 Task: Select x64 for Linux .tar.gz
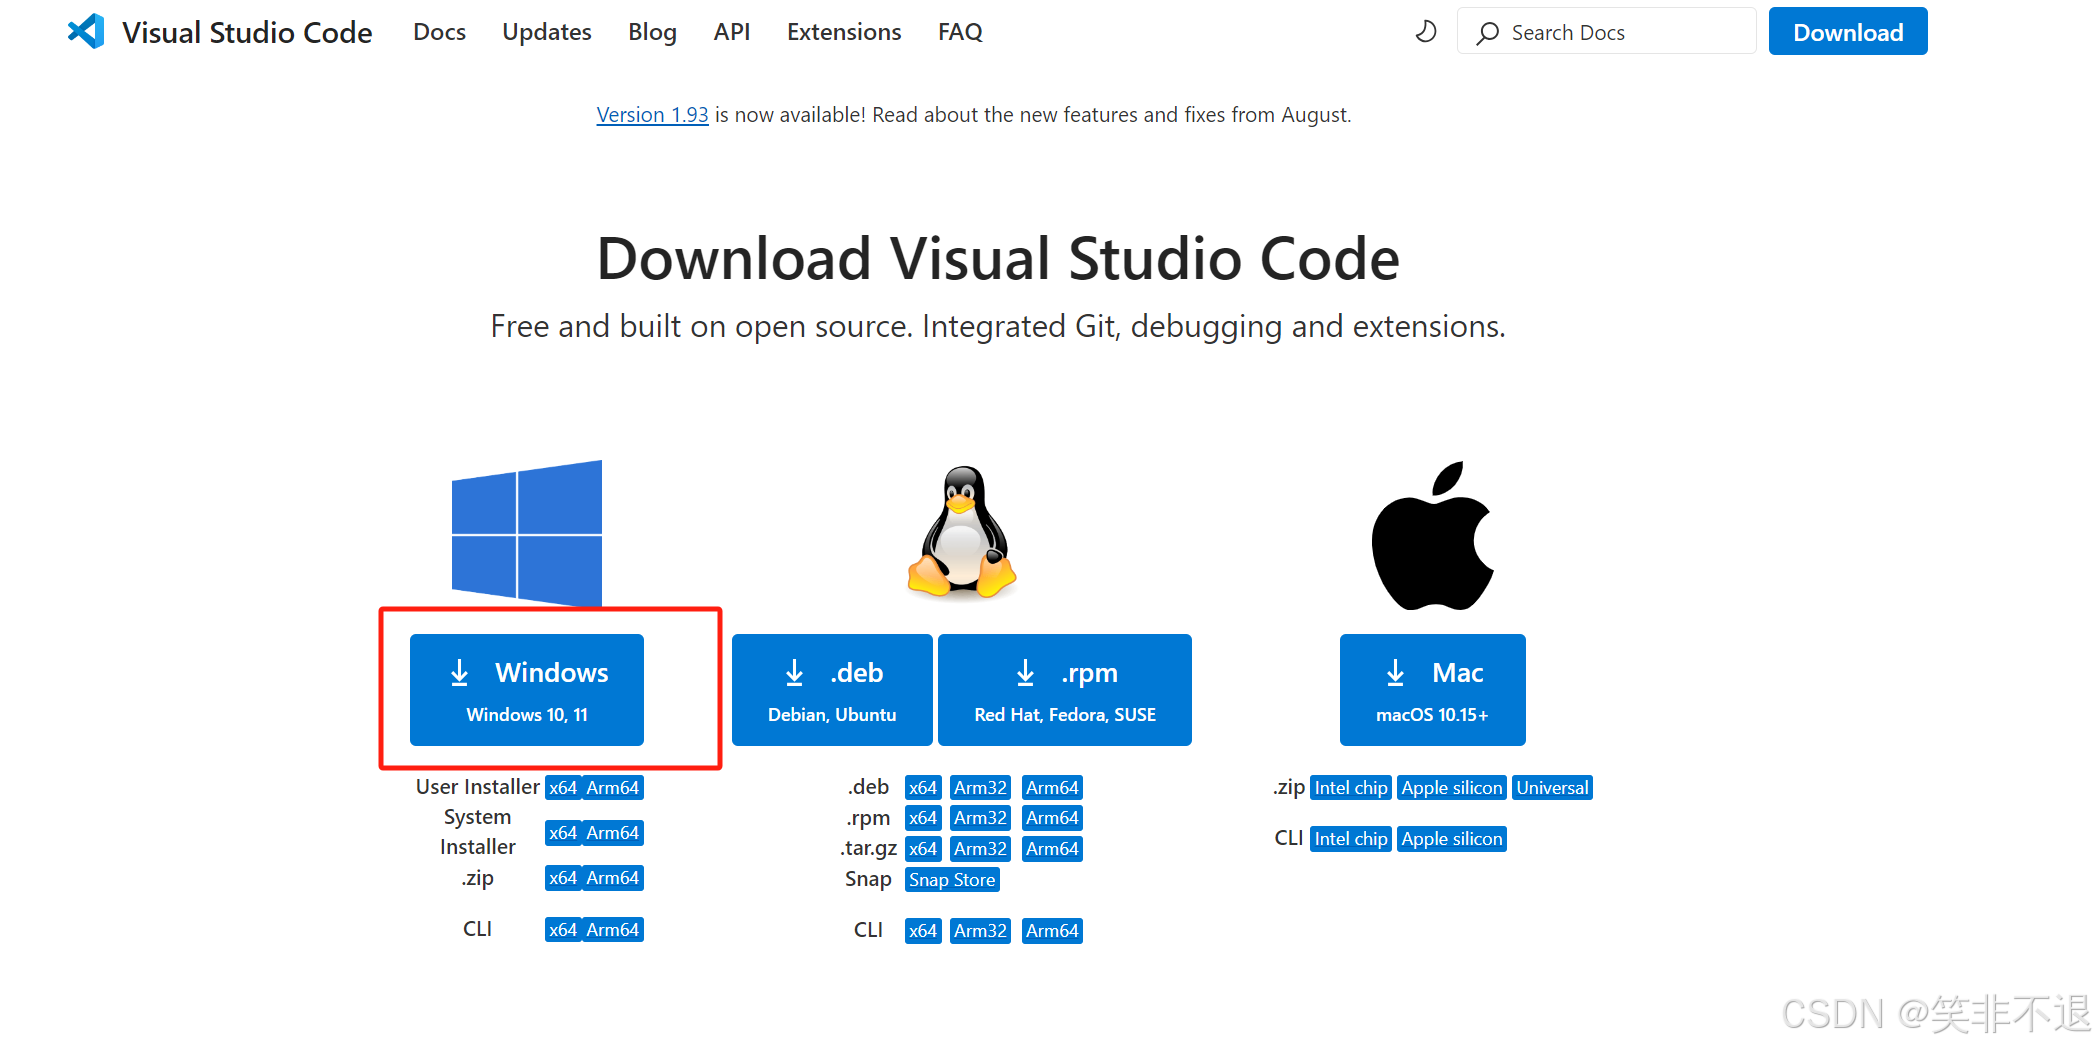(x=923, y=849)
